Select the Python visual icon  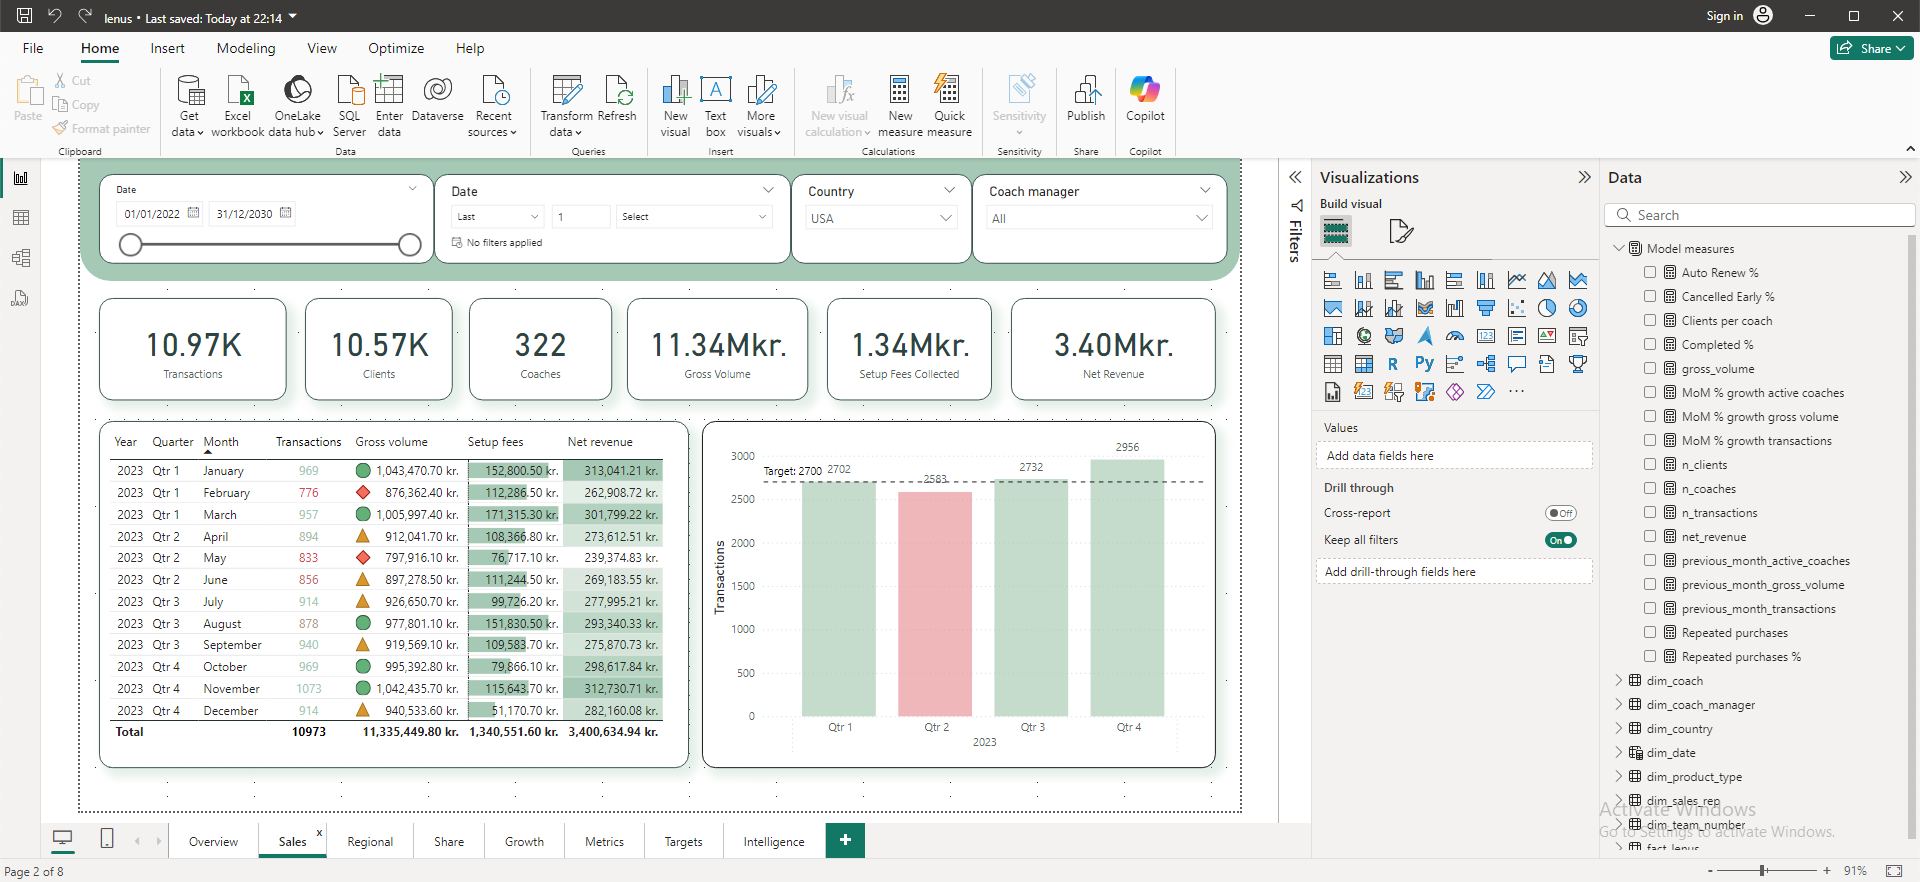pyautogui.click(x=1424, y=364)
